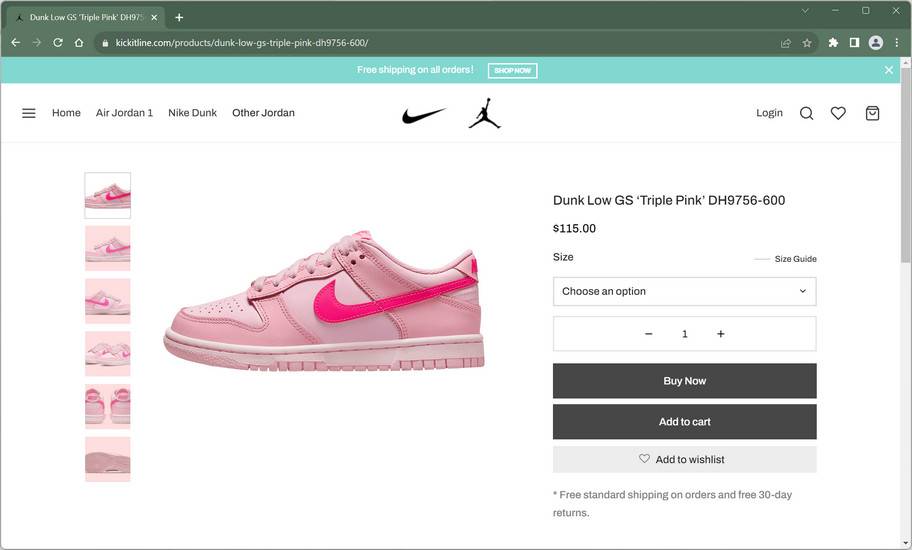Go to Home menu item

(x=66, y=113)
